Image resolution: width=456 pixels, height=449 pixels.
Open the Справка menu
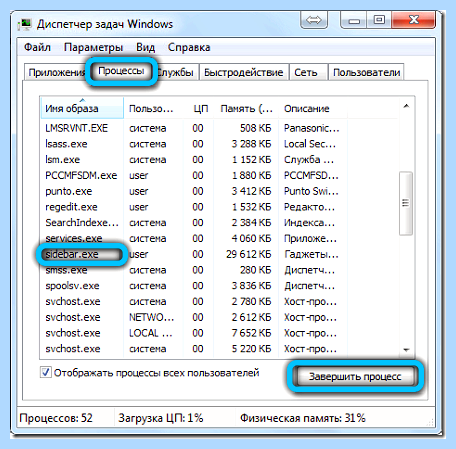pos(189,47)
